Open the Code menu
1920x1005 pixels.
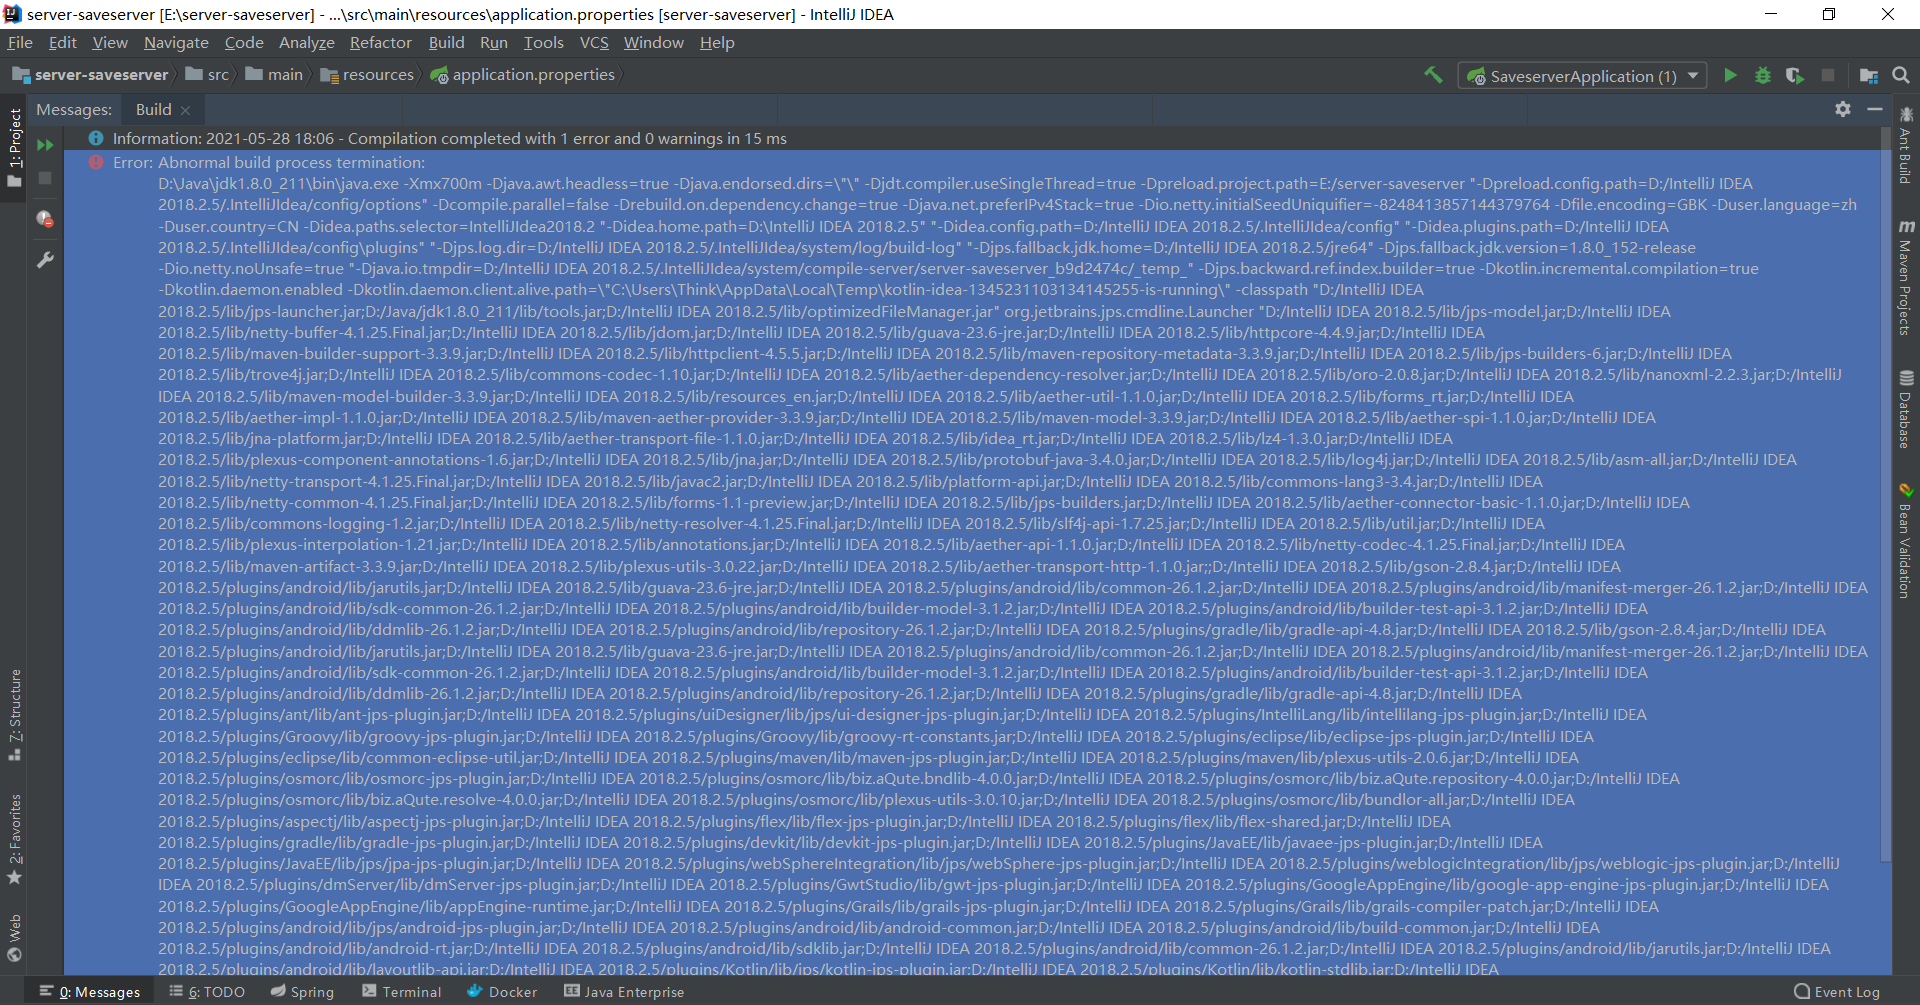click(x=244, y=42)
